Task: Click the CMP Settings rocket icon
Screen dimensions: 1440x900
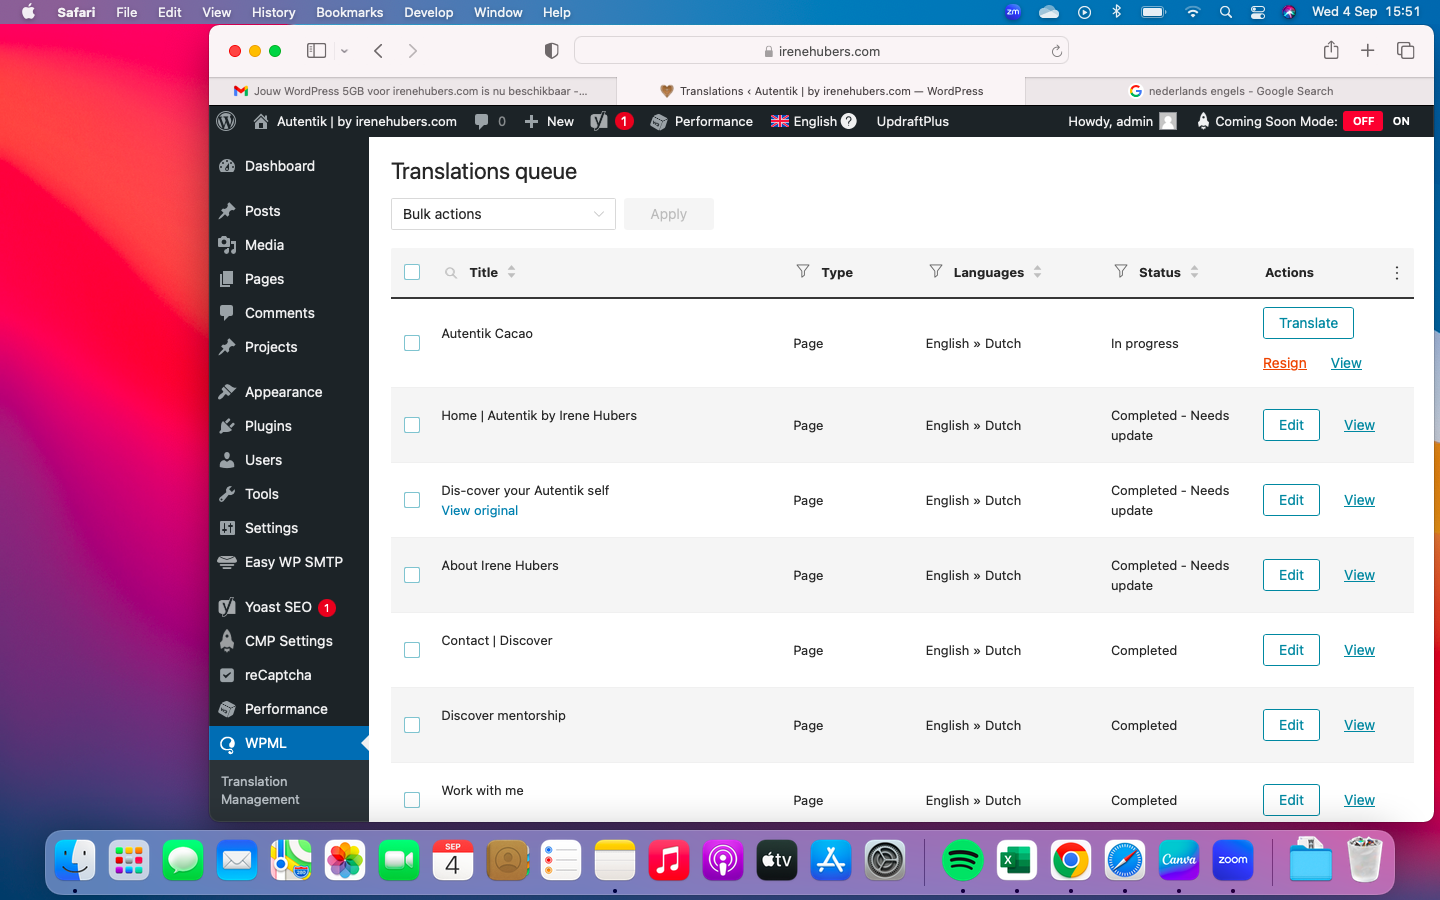Action: tap(227, 641)
